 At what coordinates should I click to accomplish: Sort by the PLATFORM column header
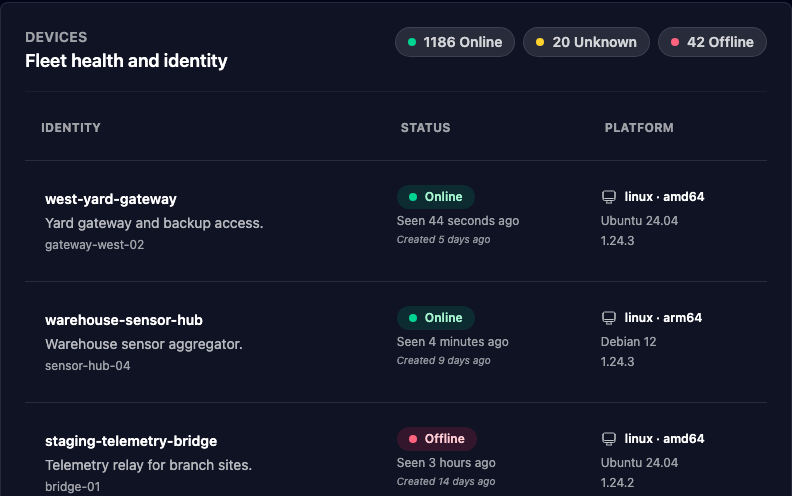[x=639, y=128]
